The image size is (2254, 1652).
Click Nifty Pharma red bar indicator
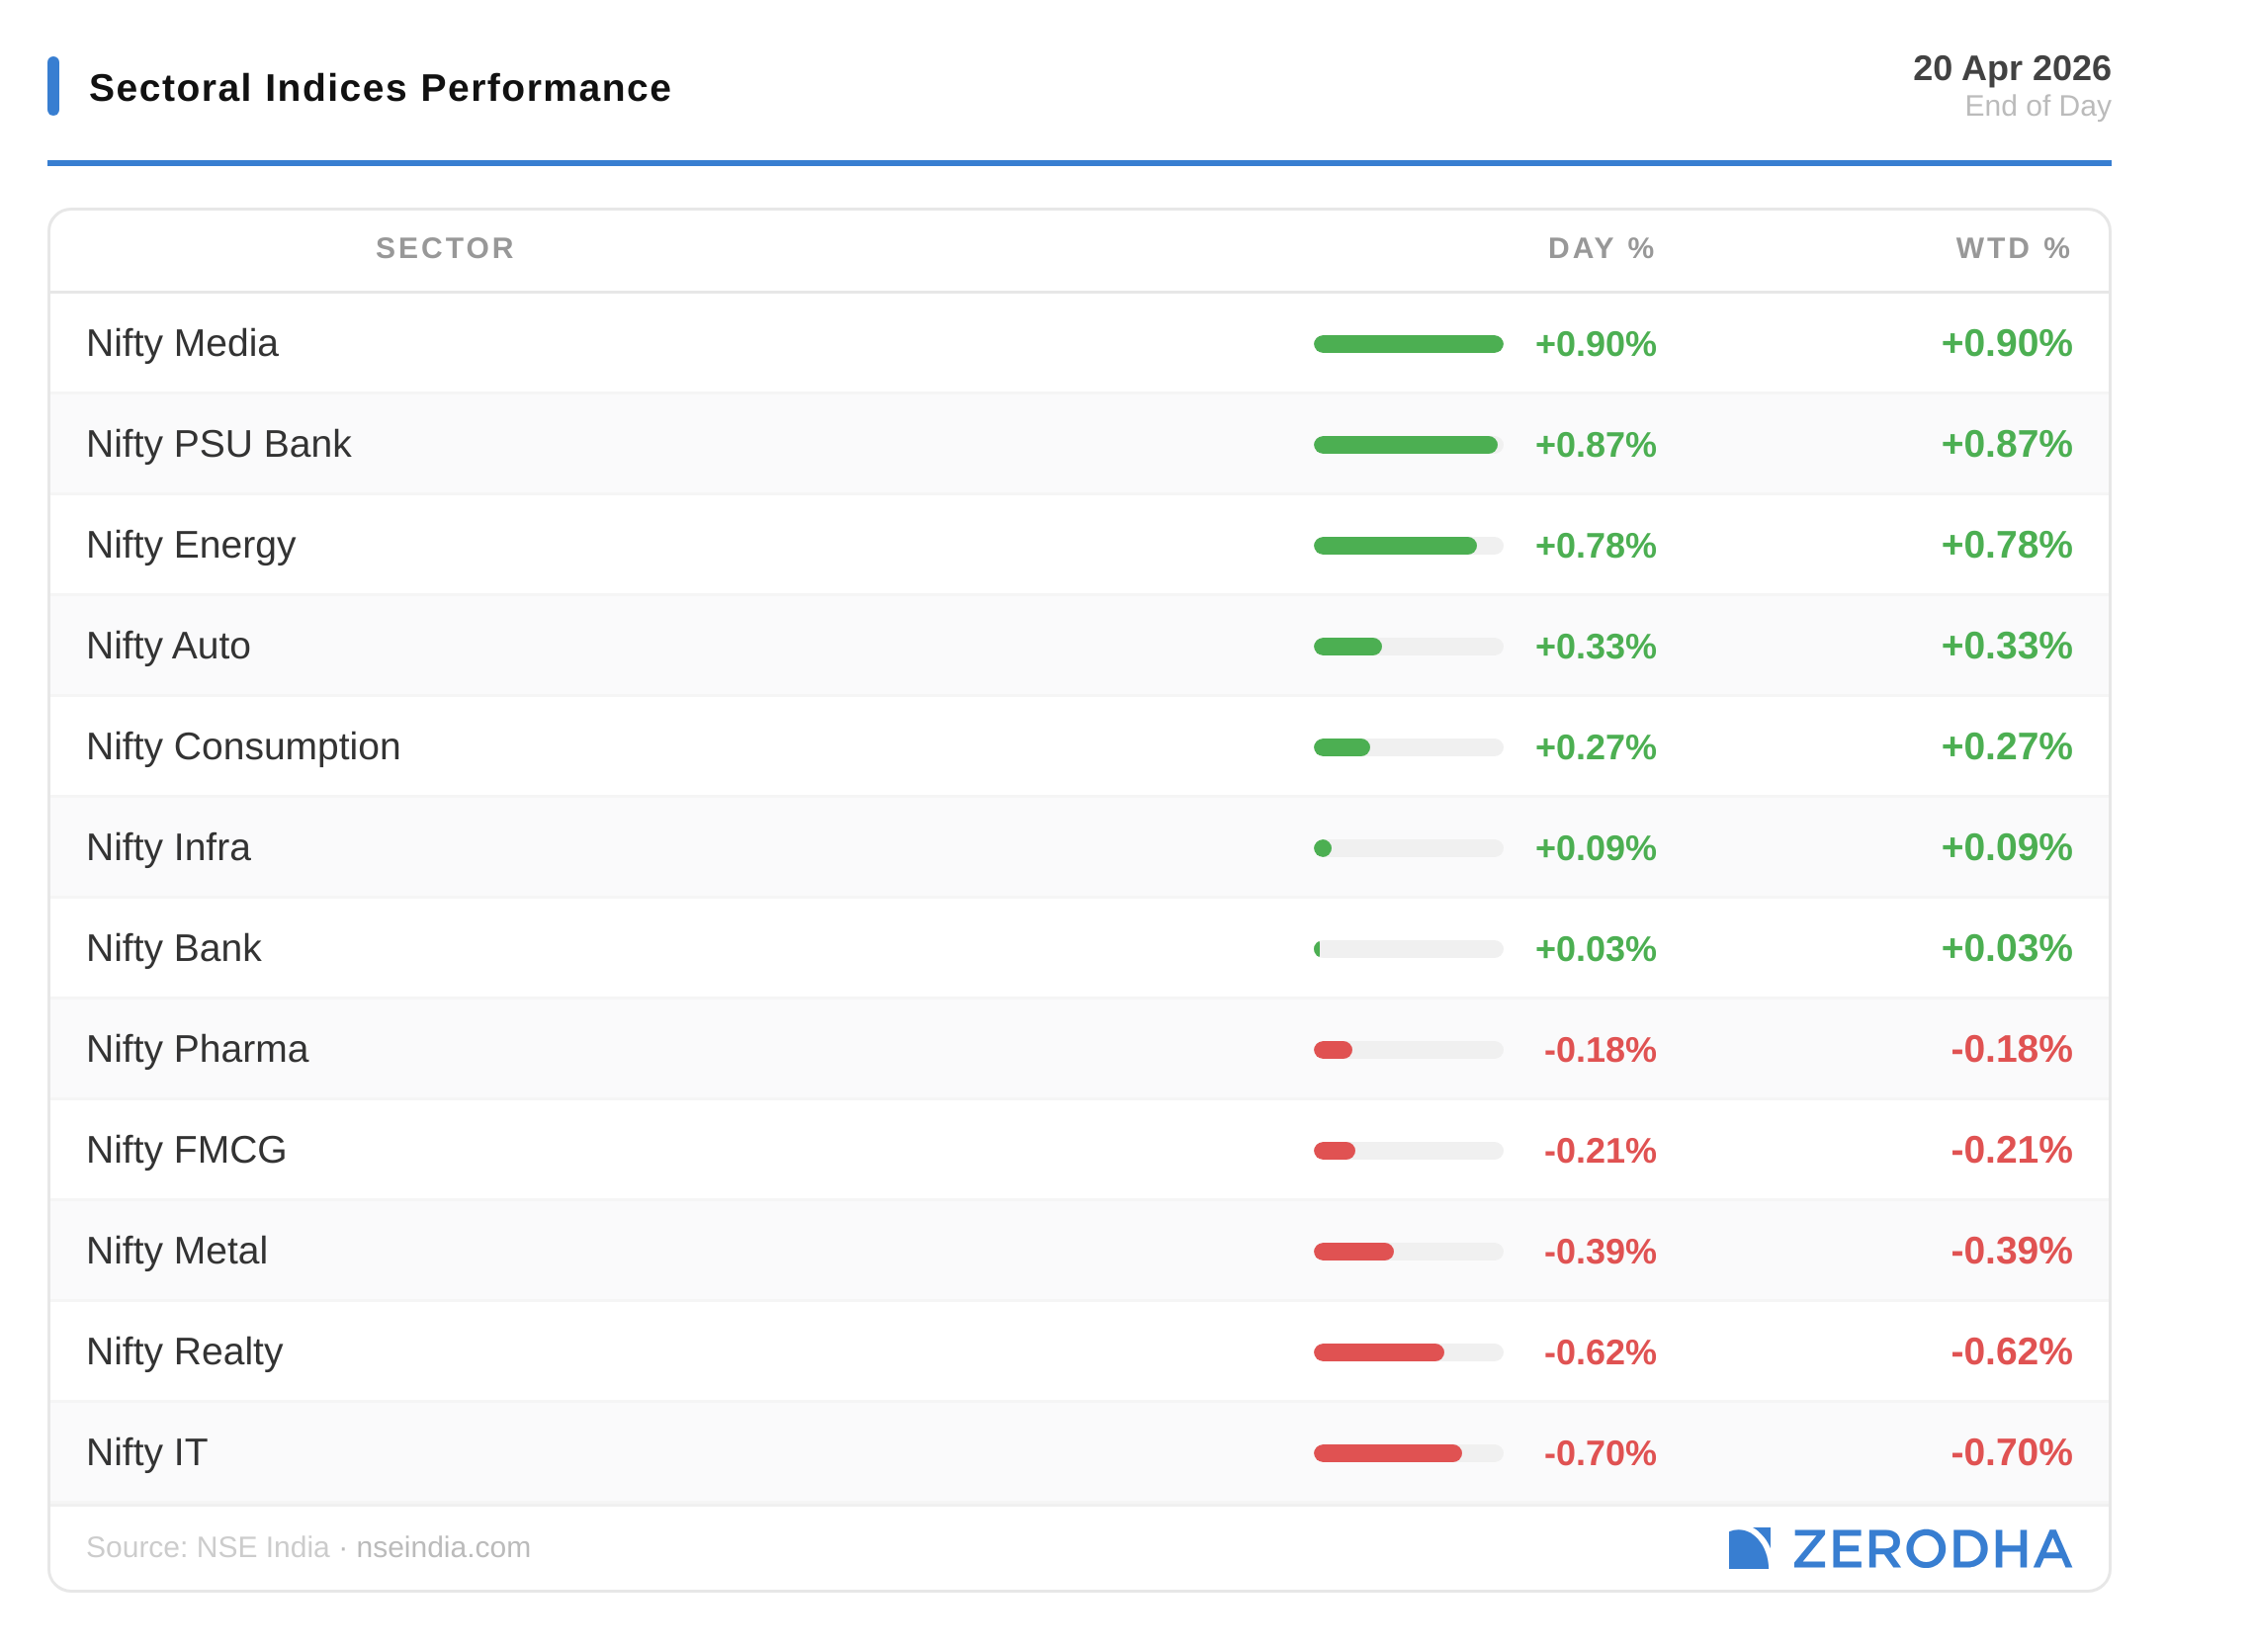tap(1333, 1050)
